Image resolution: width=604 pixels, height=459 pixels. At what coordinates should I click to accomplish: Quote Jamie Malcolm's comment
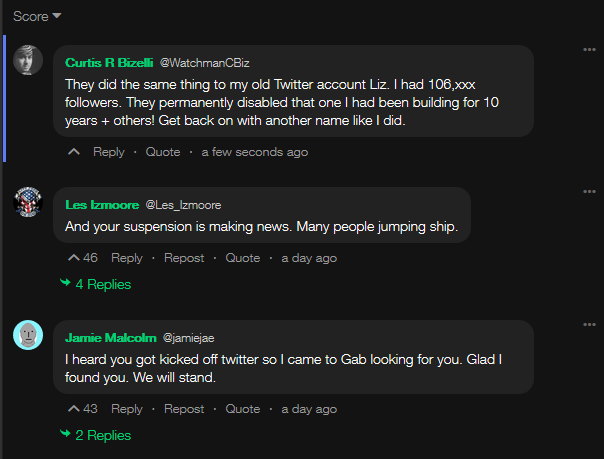tap(243, 409)
